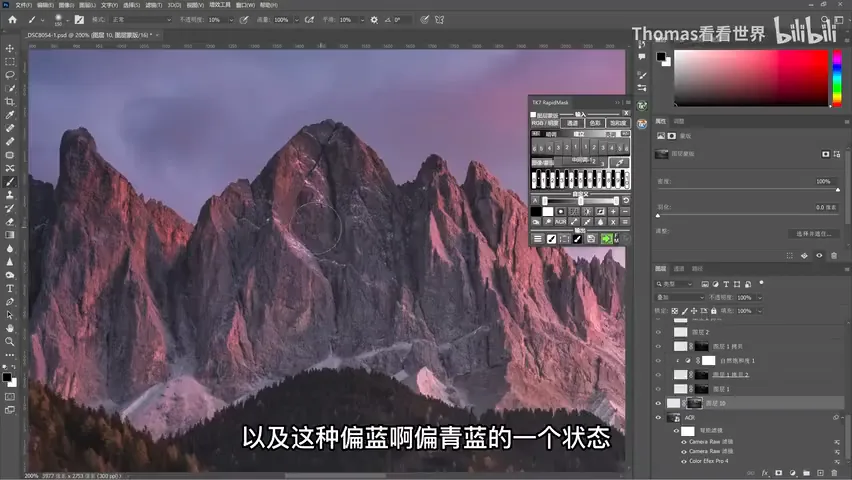Lock all attributes padlock icon
The height and width of the screenshot is (480, 852).
[713, 311]
